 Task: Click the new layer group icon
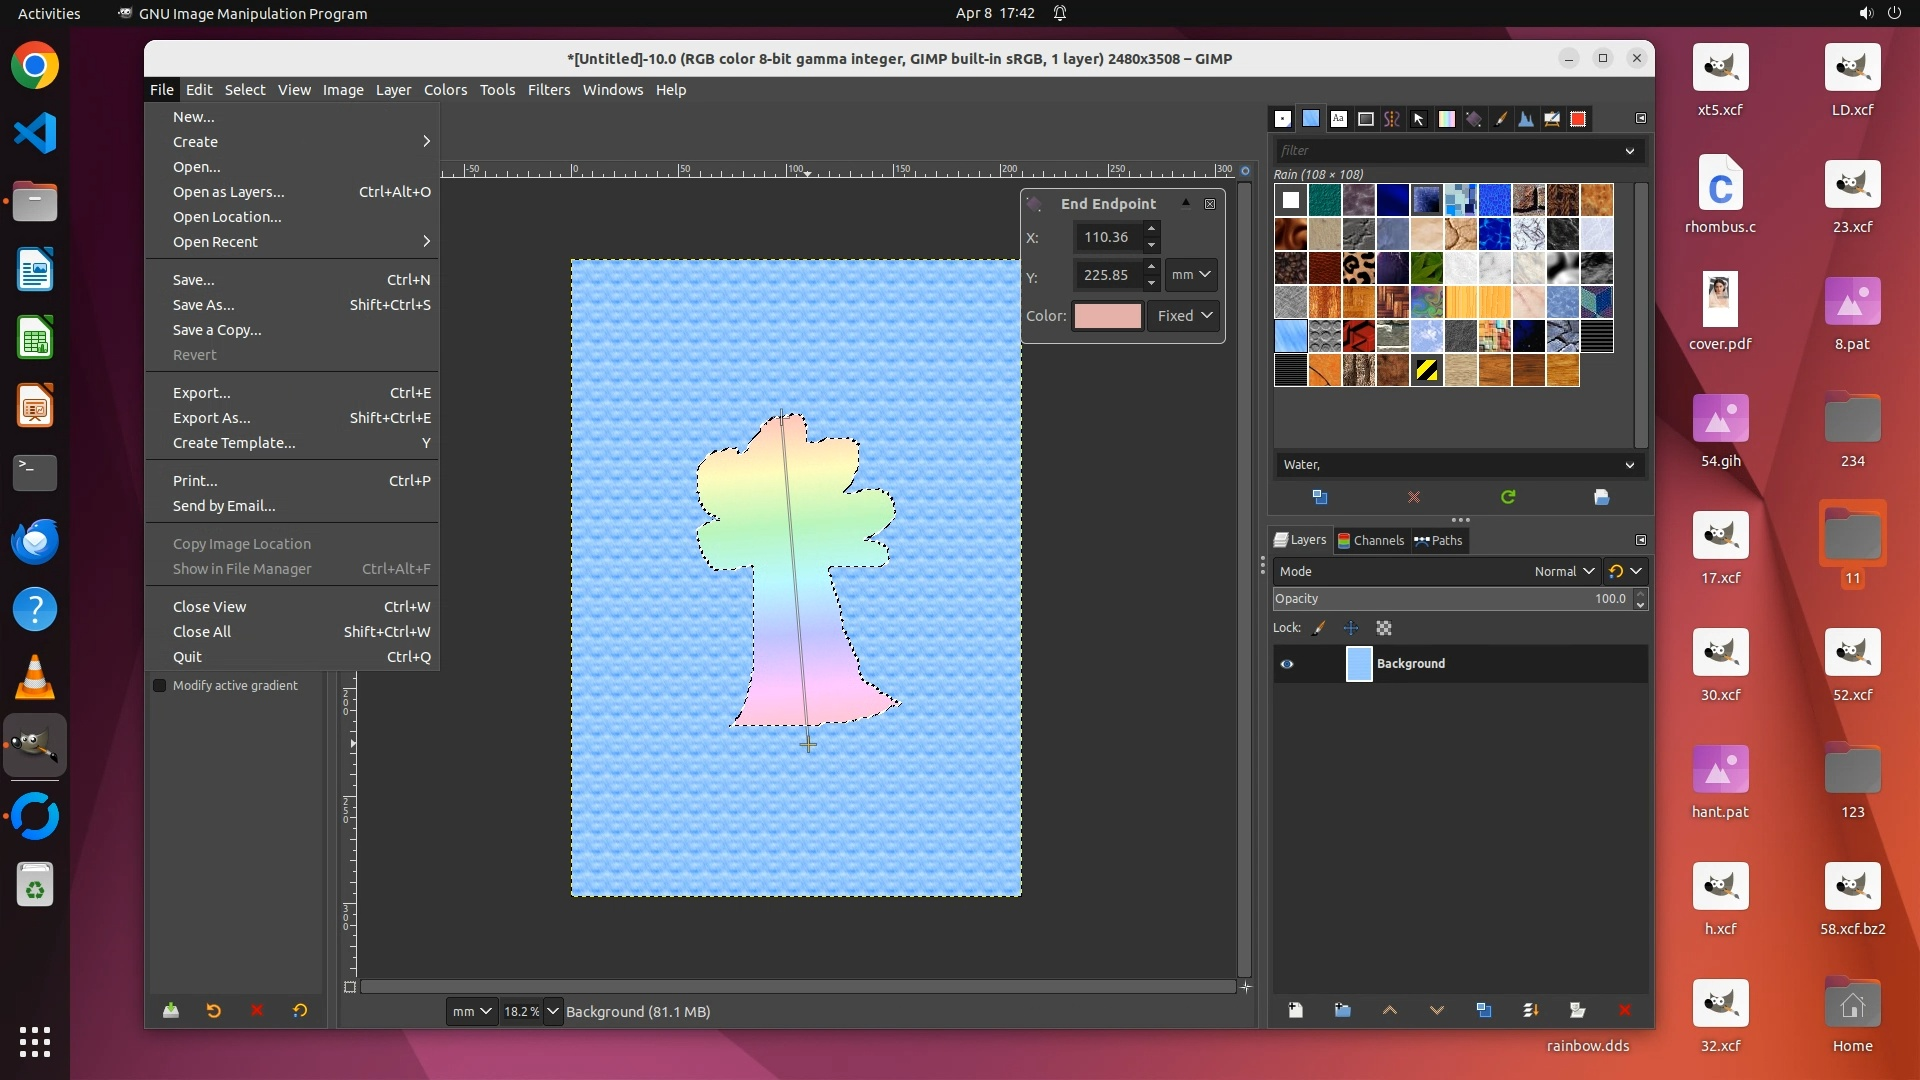tap(1342, 1010)
